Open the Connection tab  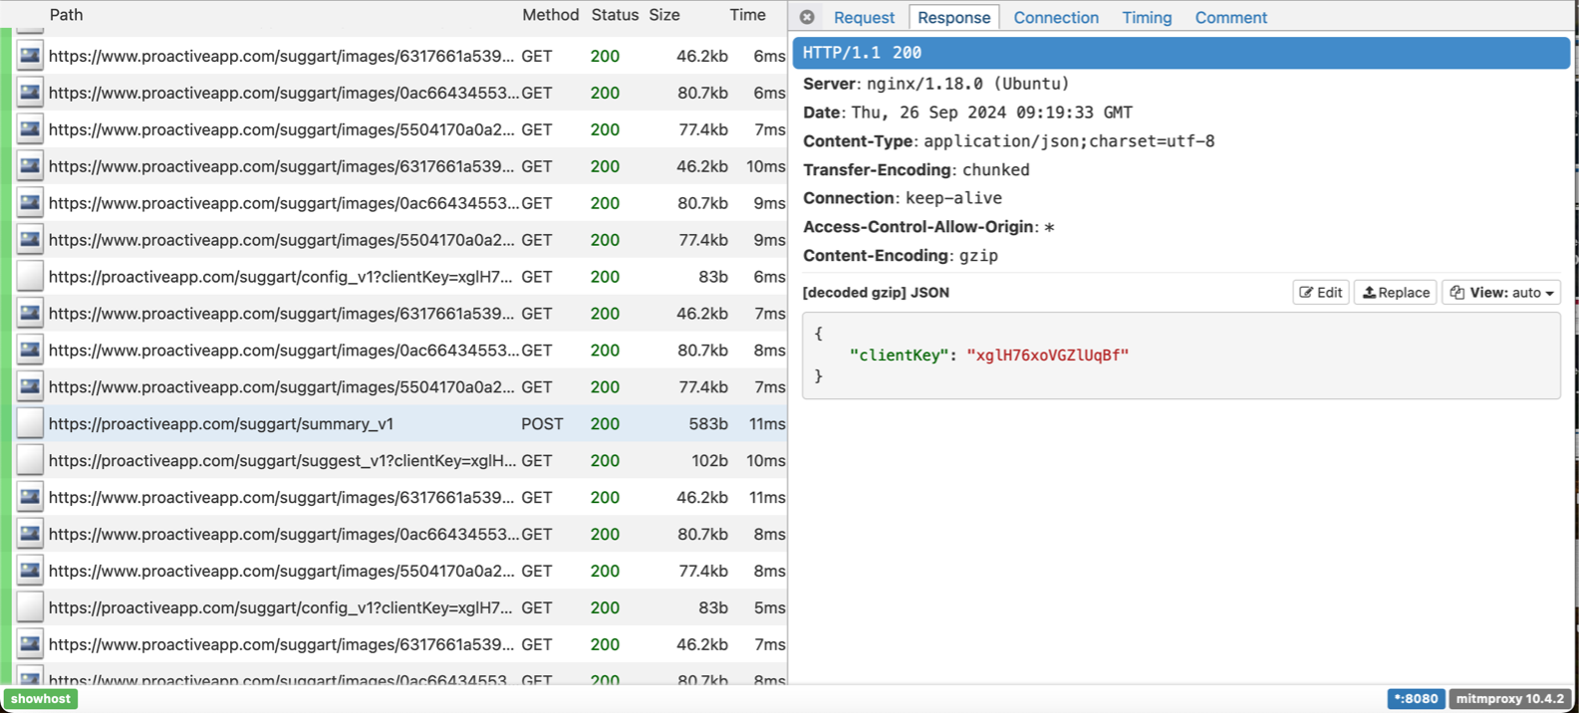pyautogui.click(x=1055, y=17)
